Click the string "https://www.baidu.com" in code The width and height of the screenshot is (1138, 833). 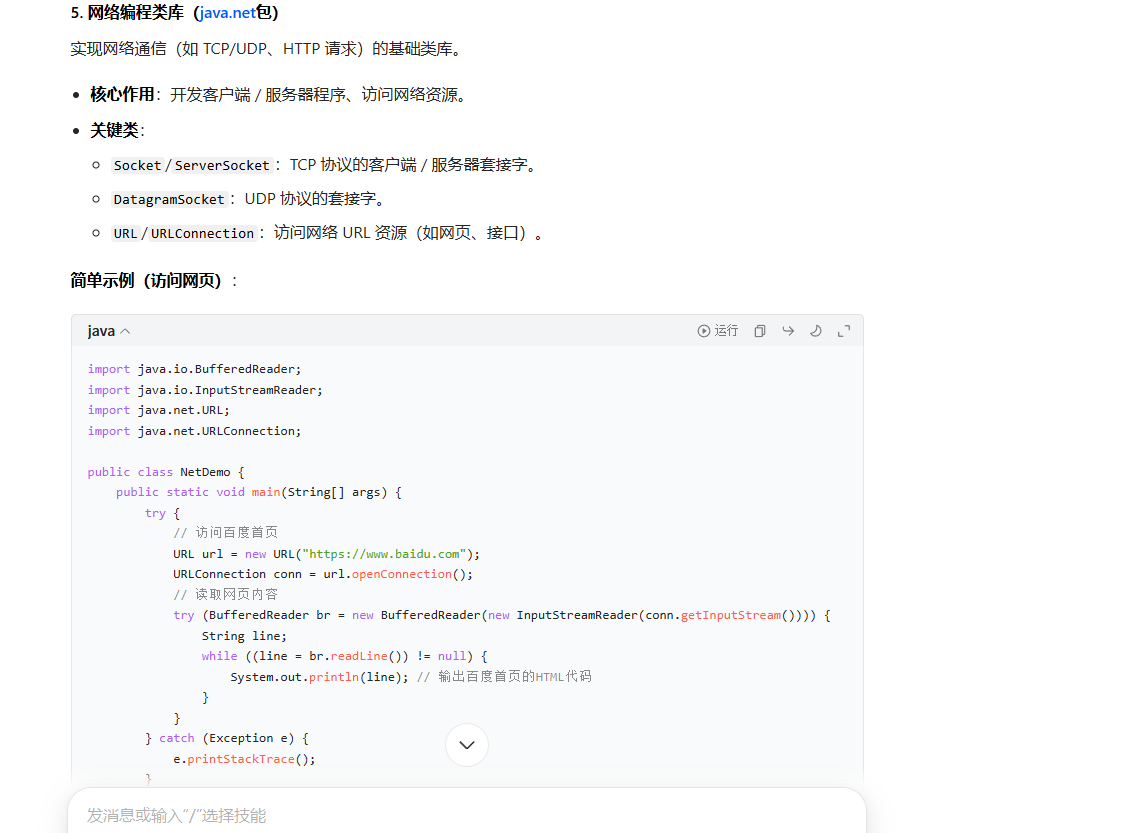pyautogui.click(x=384, y=554)
